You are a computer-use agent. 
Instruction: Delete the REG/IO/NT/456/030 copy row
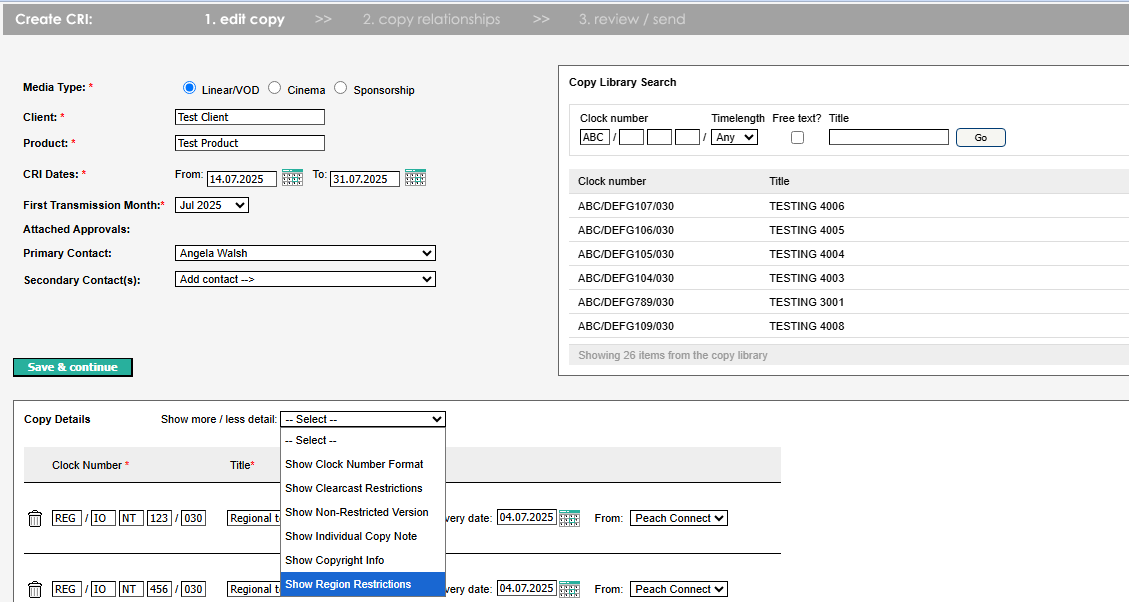tap(35, 590)
